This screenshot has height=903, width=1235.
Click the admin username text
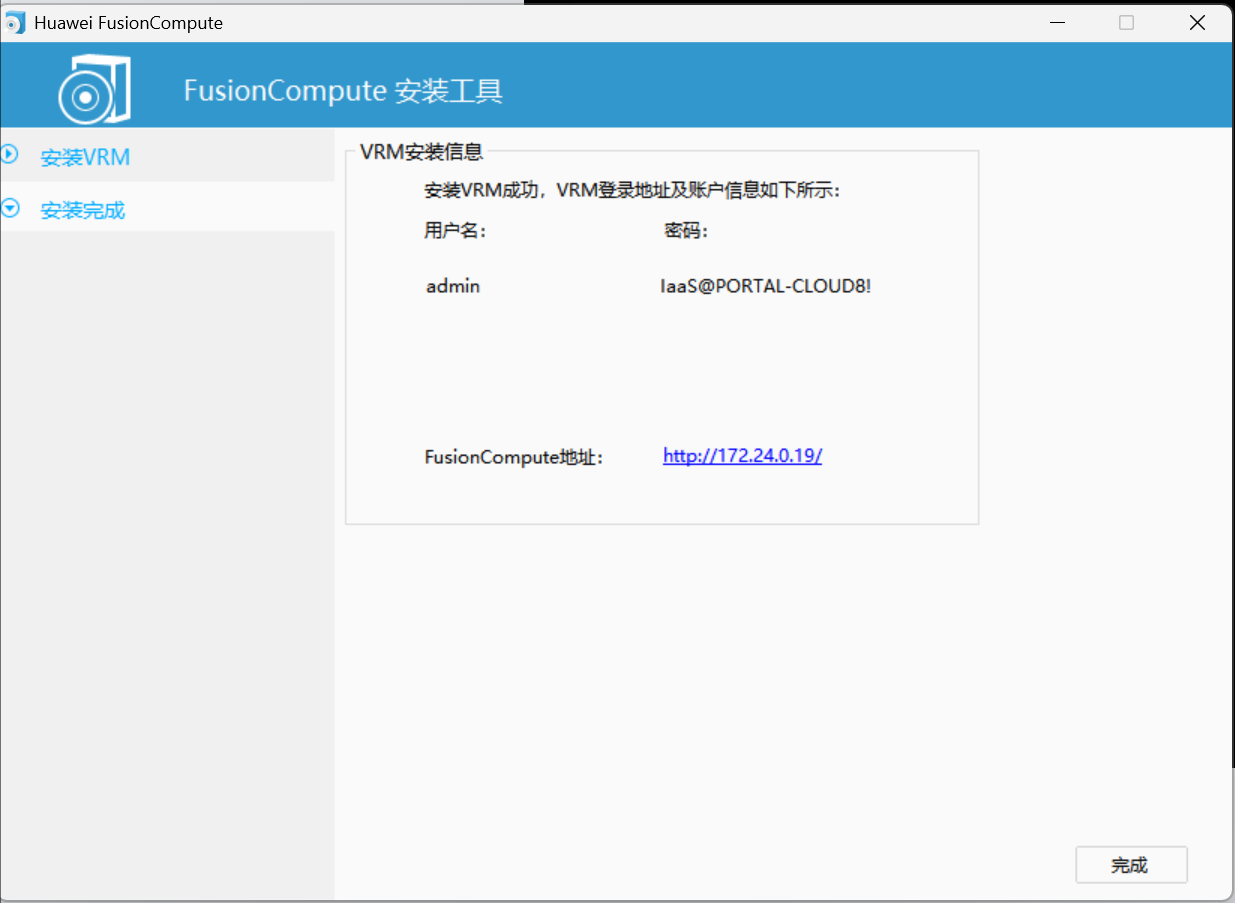click(453, 286)
